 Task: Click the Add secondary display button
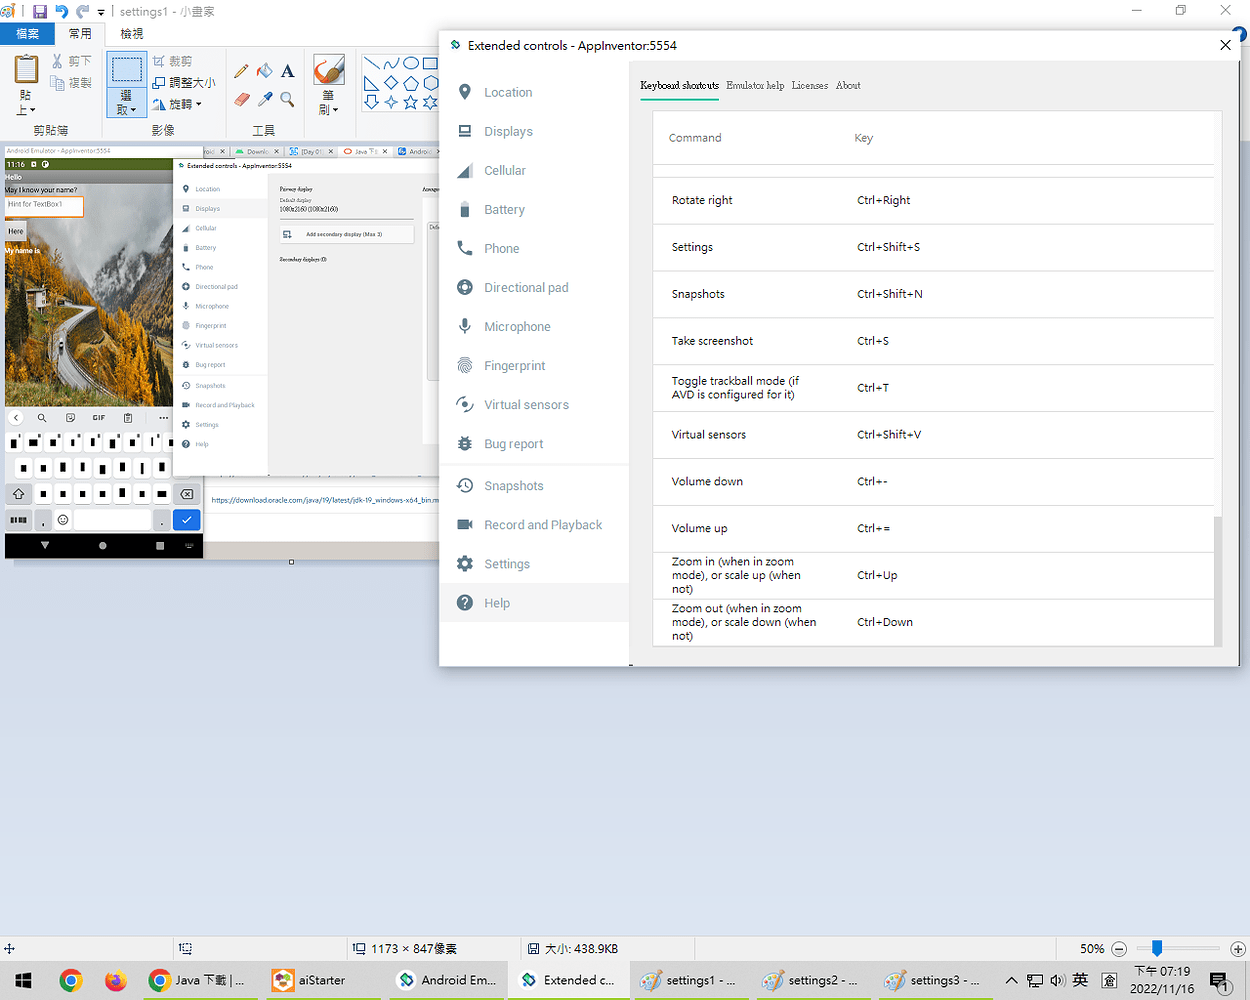tap(346, 233)
